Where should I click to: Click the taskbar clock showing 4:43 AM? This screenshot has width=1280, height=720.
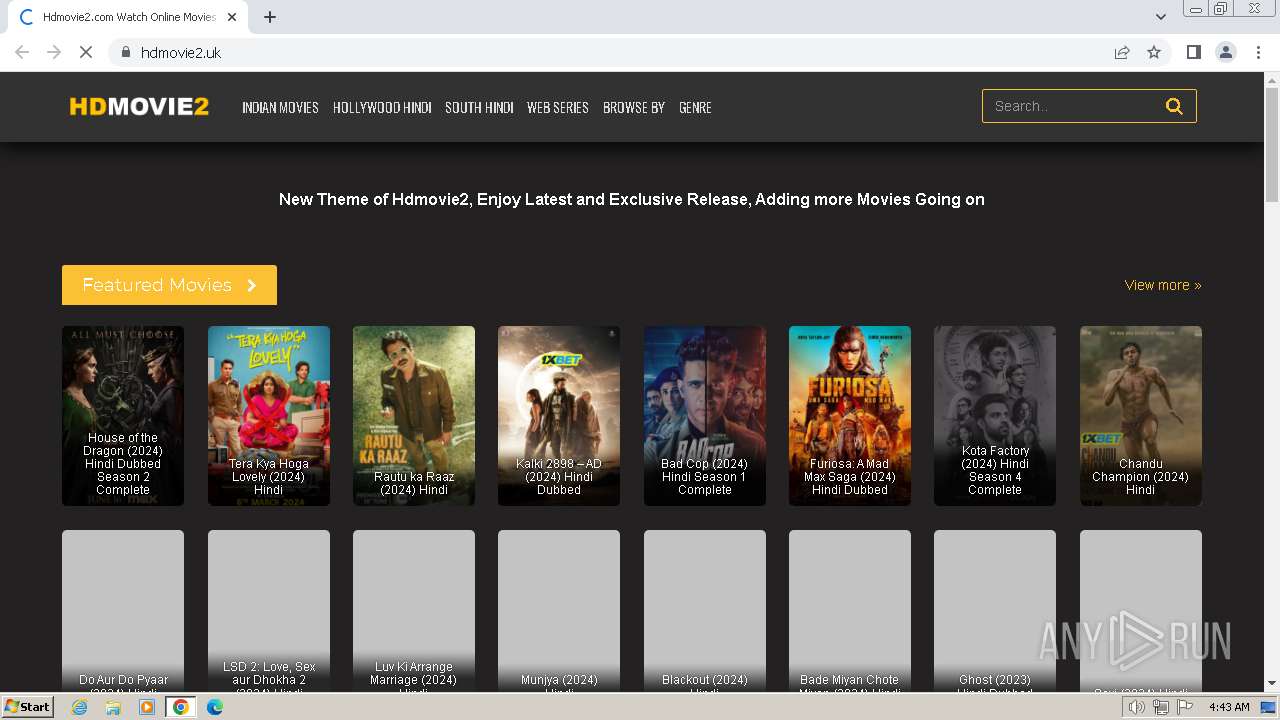coord(1229,707)
